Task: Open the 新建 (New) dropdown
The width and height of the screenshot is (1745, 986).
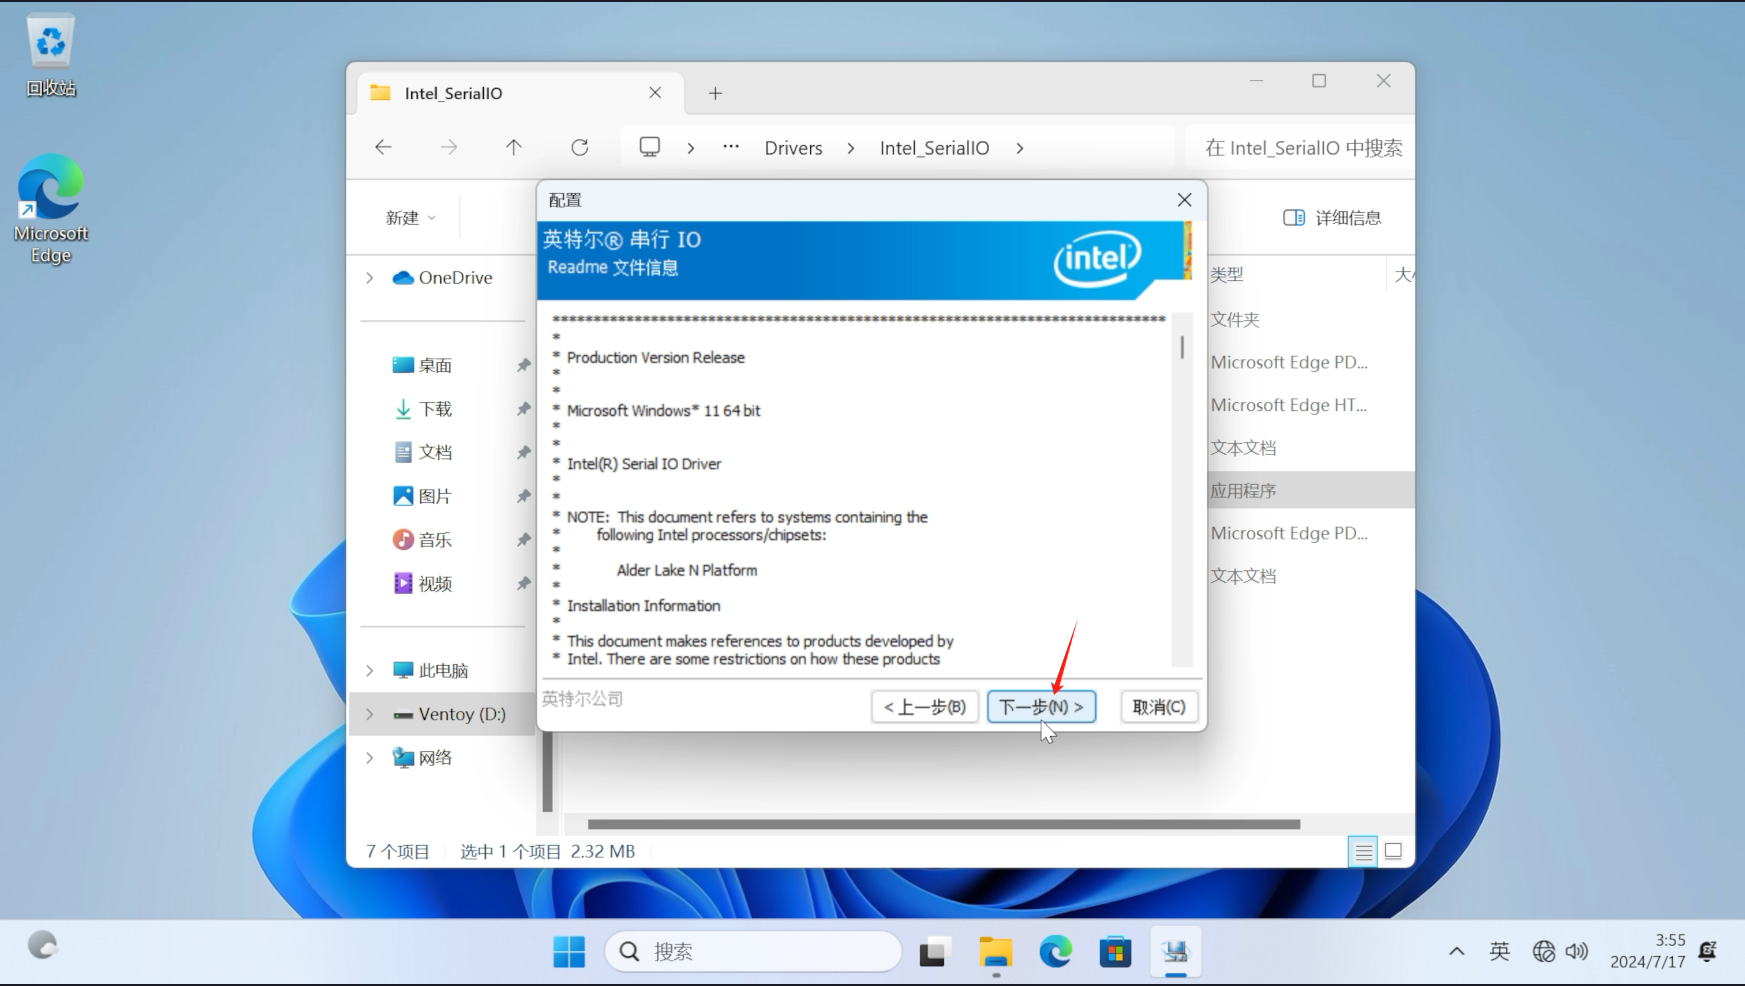Action: (411, 218)
